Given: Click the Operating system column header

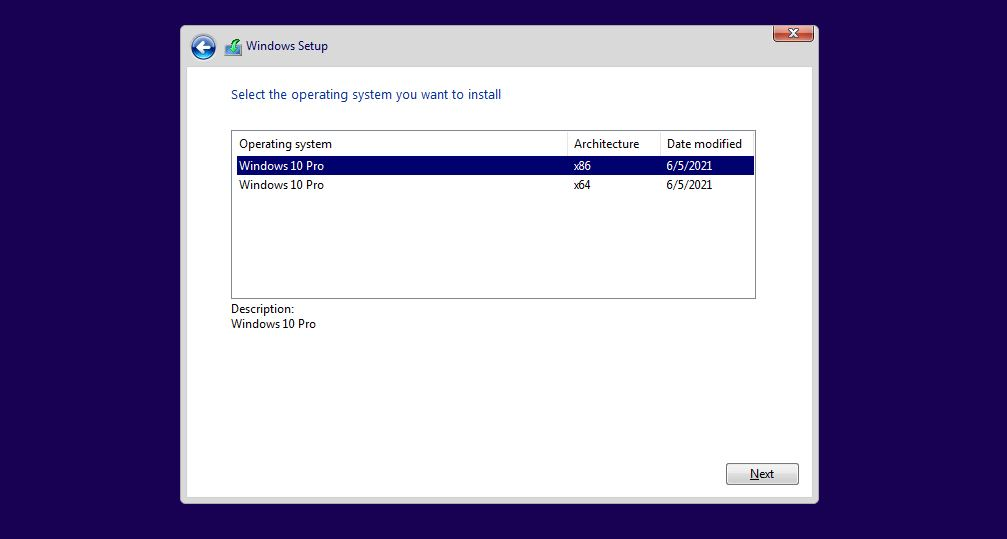Looking at the screenshot, I should click(400, 144).
